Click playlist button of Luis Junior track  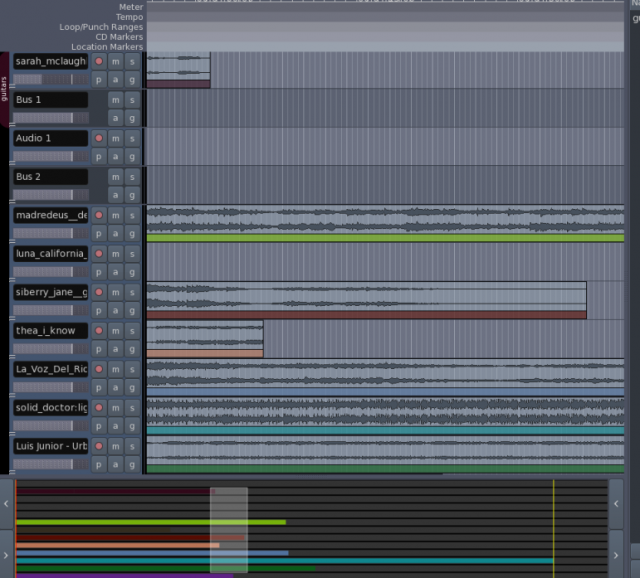pyautogui.click(x=99, y=464)
